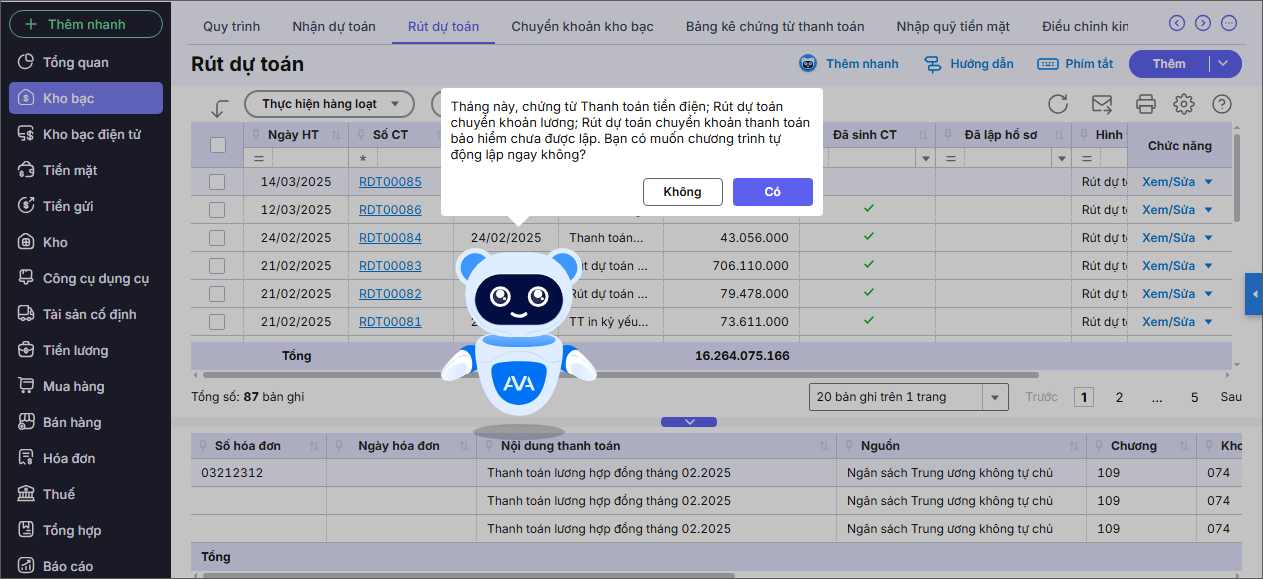Image resolution: width=1263 pixels, height=579 pixels.
Task: Open the settings gear icon
Action: click(x=1184, y=104)
